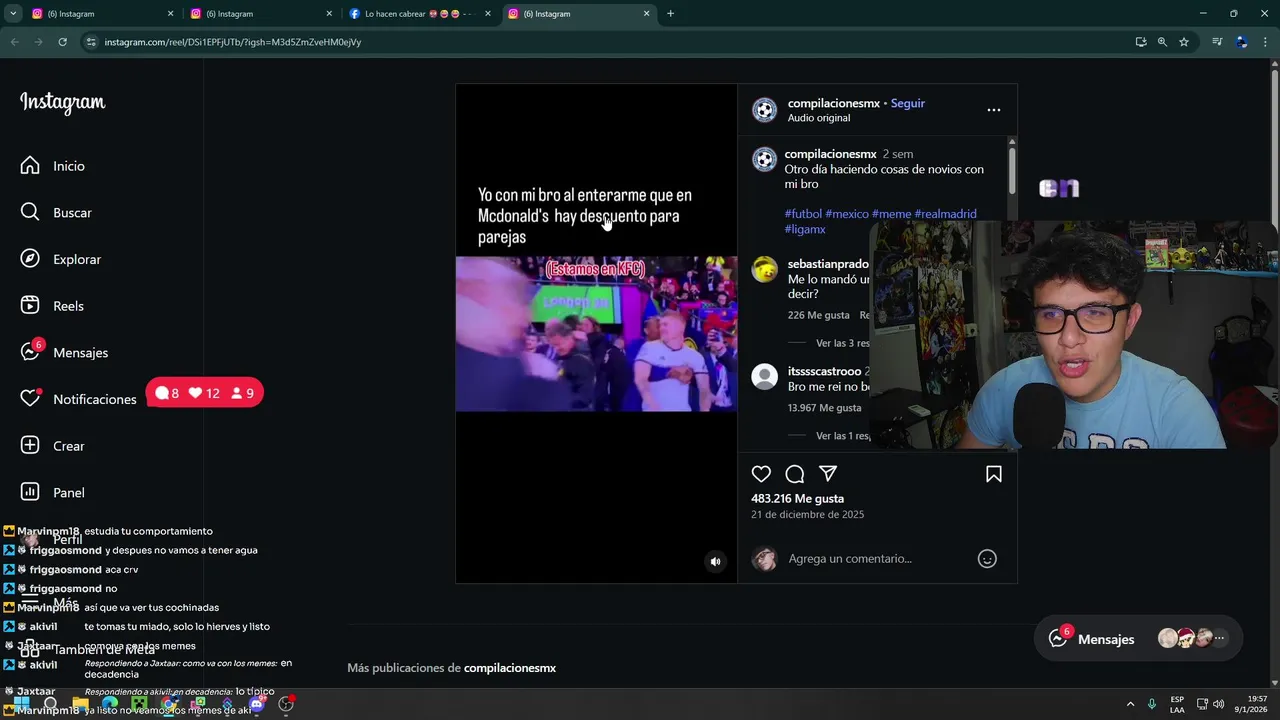View the 13.967 Me gusta count

click(x=824, y=408)
